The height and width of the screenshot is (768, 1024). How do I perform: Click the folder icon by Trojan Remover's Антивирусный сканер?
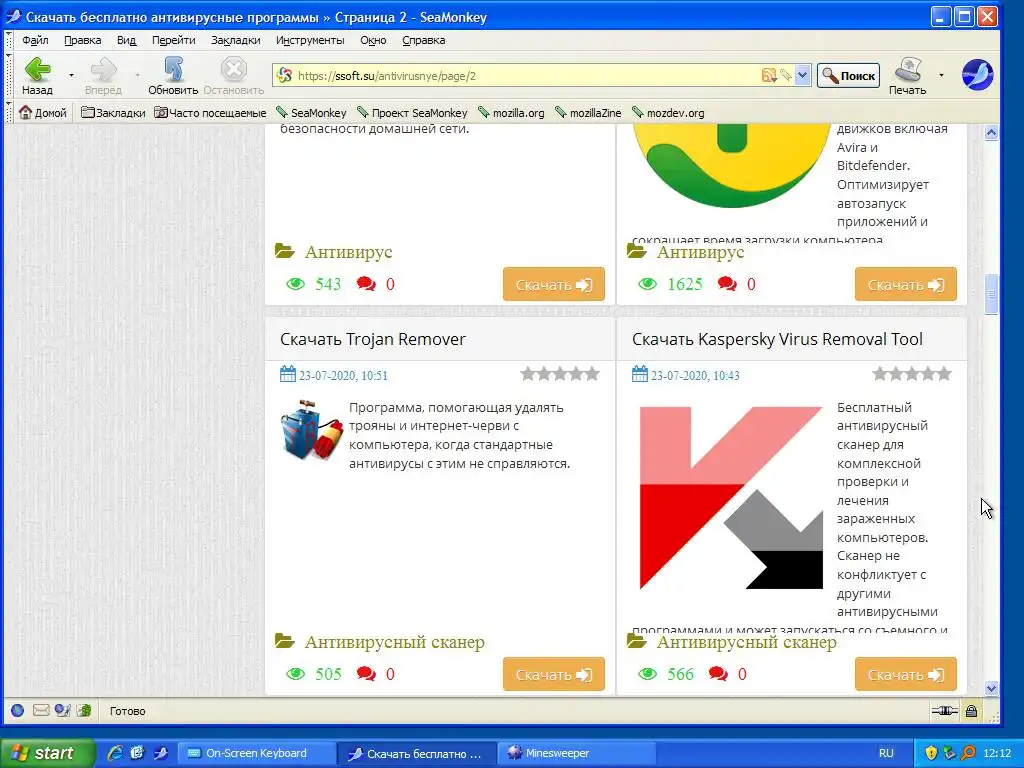point(285,641)
